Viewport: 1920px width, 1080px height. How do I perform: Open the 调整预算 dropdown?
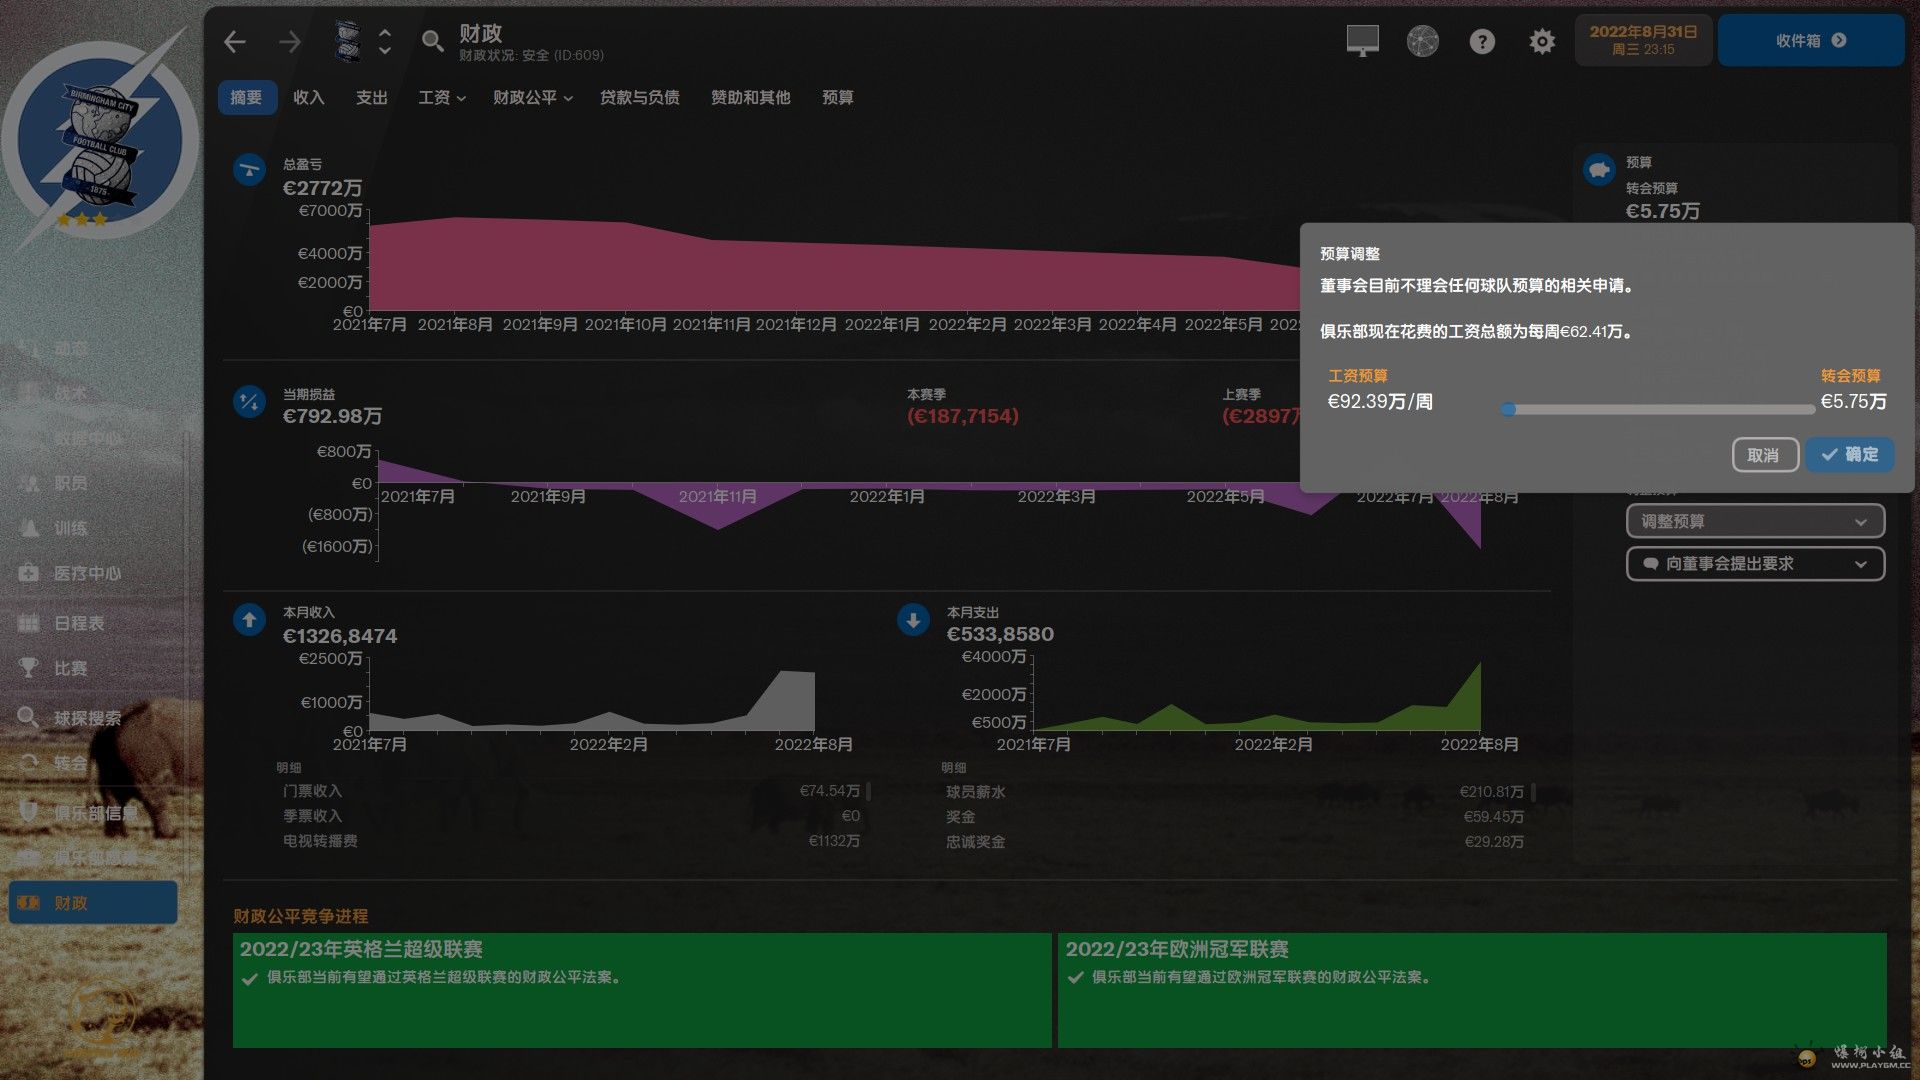coord(1755,521)
